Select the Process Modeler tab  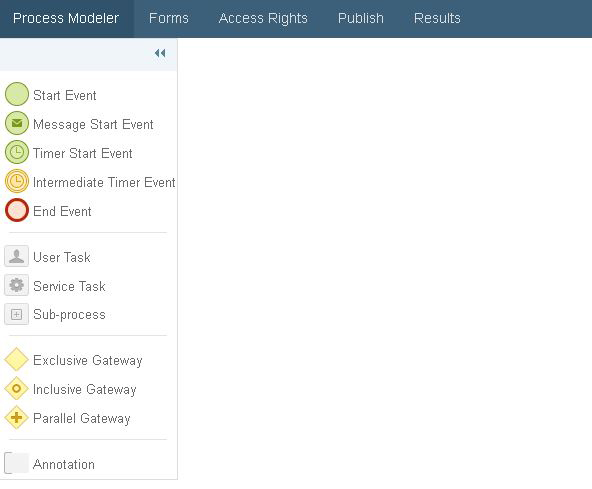(66, 19)
